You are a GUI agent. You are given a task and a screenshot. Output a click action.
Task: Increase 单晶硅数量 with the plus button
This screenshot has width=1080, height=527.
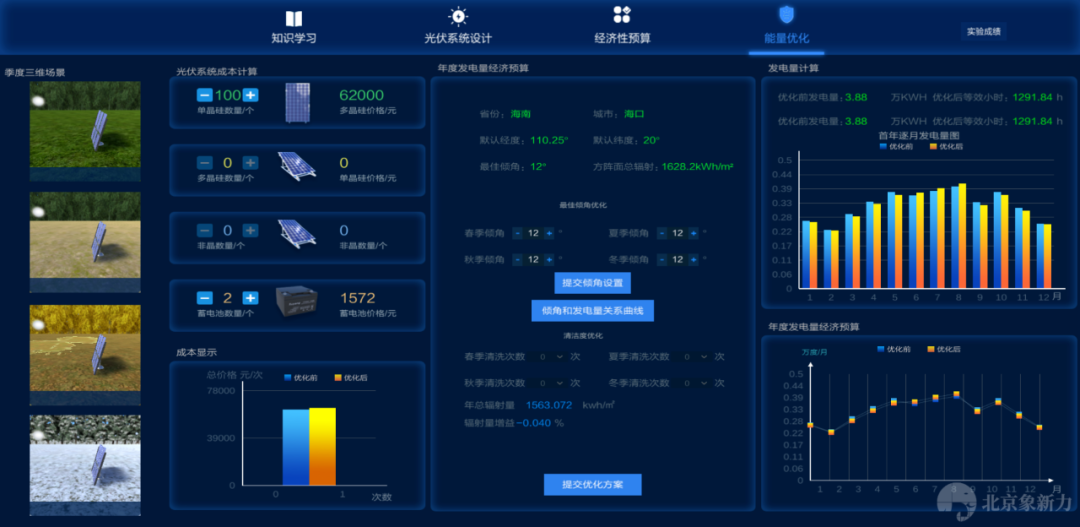251,95
